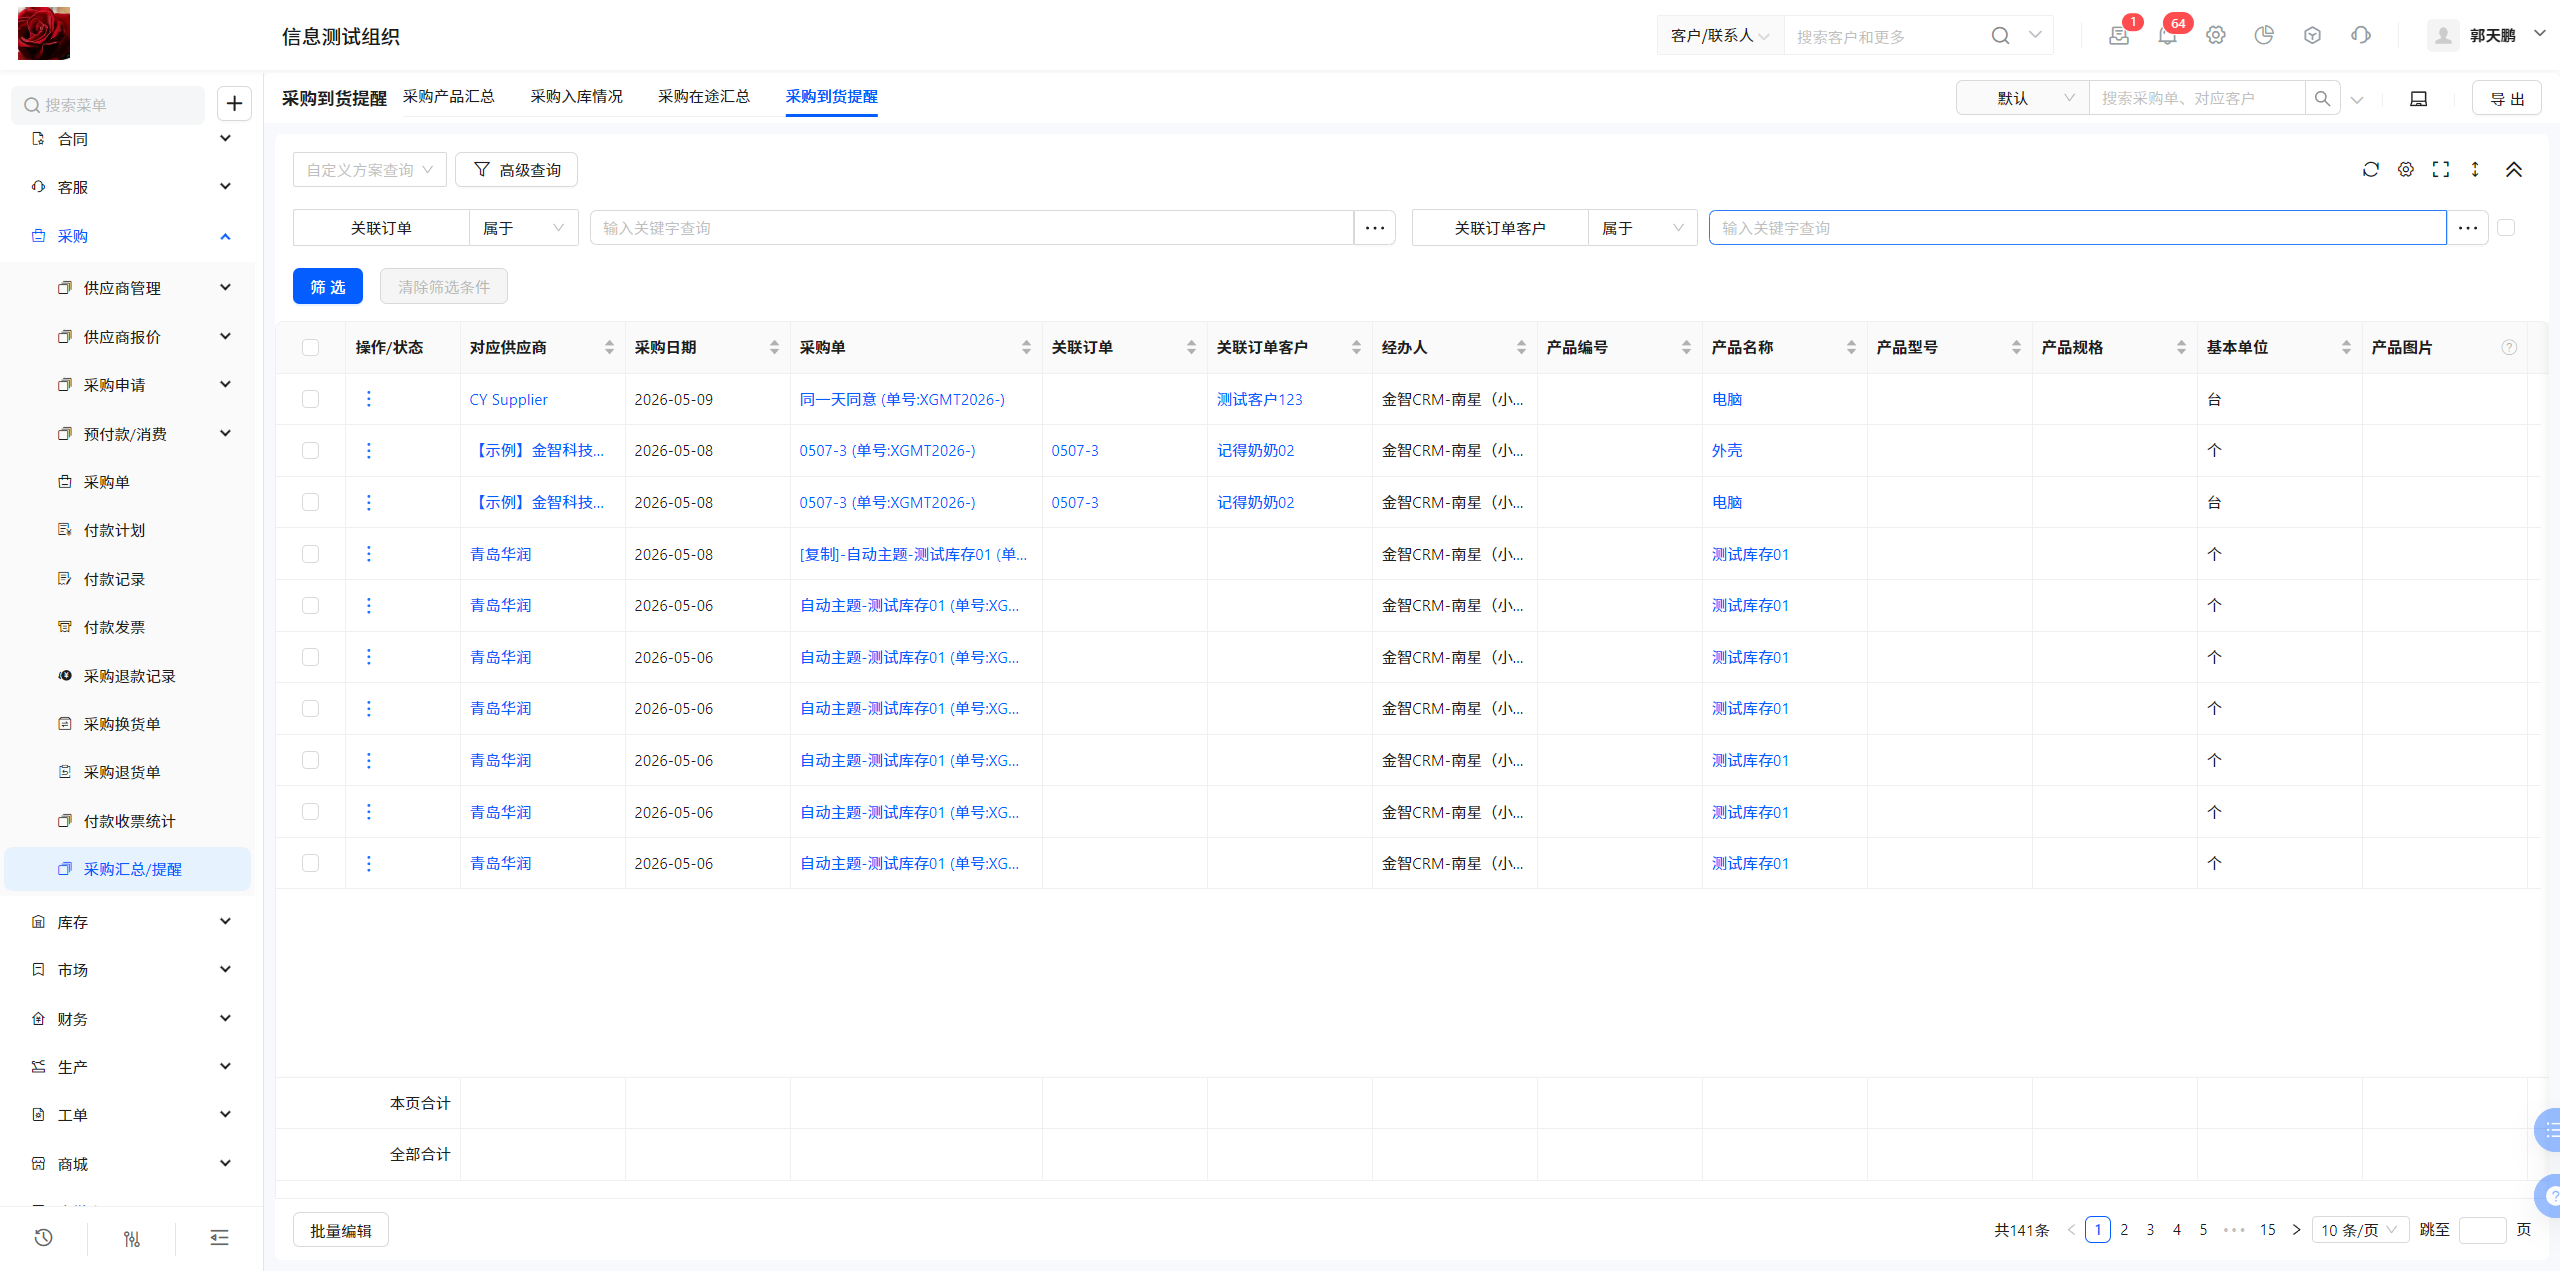
Task: Open the 测试客户123 customer link
Action: pos(1259,399)
